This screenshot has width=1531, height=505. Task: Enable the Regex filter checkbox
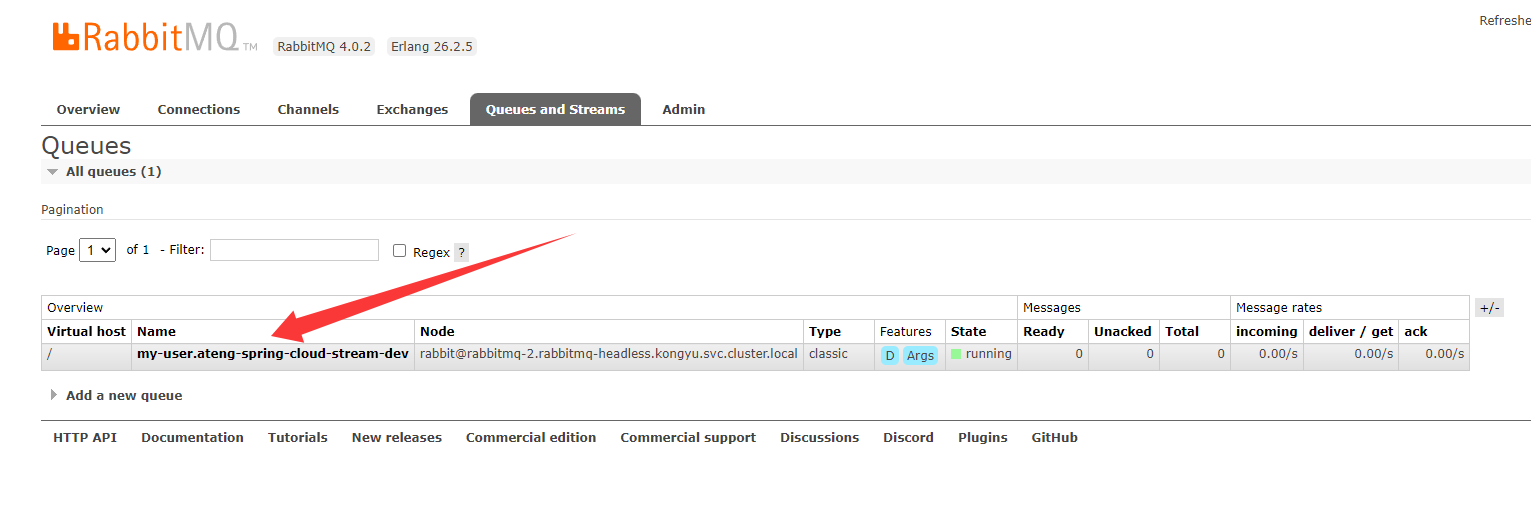(x=400, y=251)
